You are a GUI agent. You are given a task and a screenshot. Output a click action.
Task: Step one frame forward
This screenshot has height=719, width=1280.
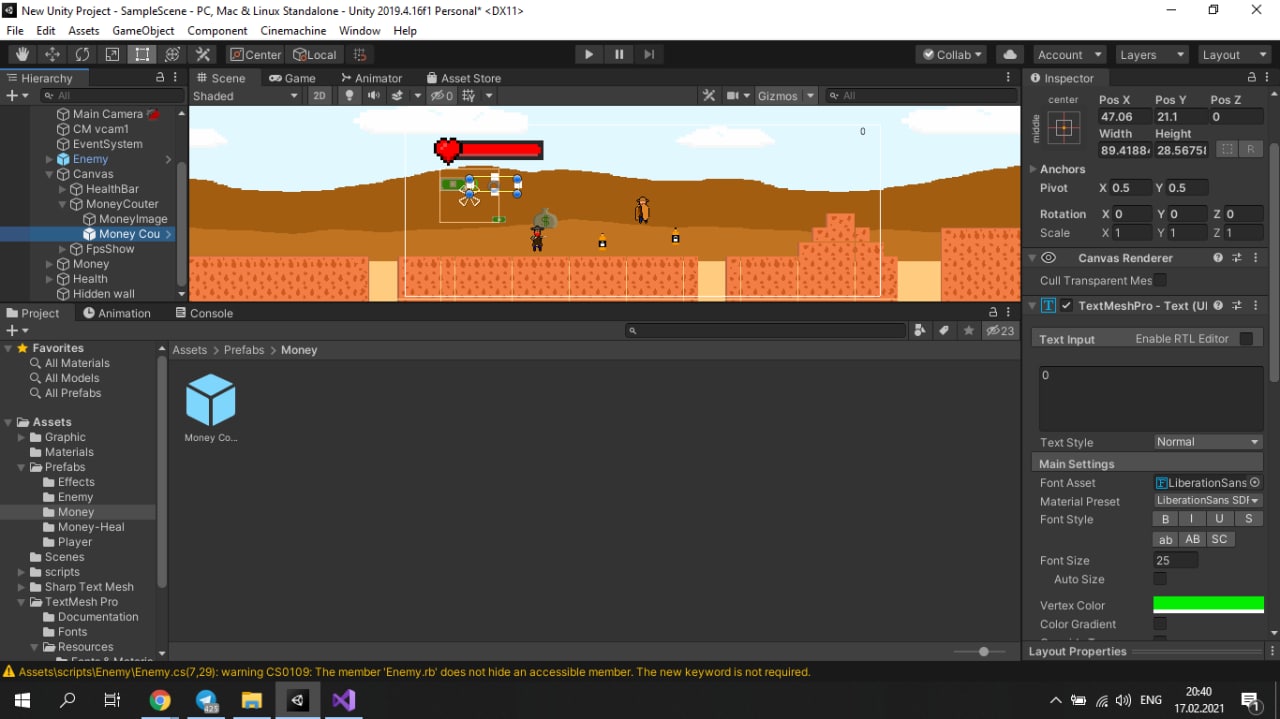649,55
